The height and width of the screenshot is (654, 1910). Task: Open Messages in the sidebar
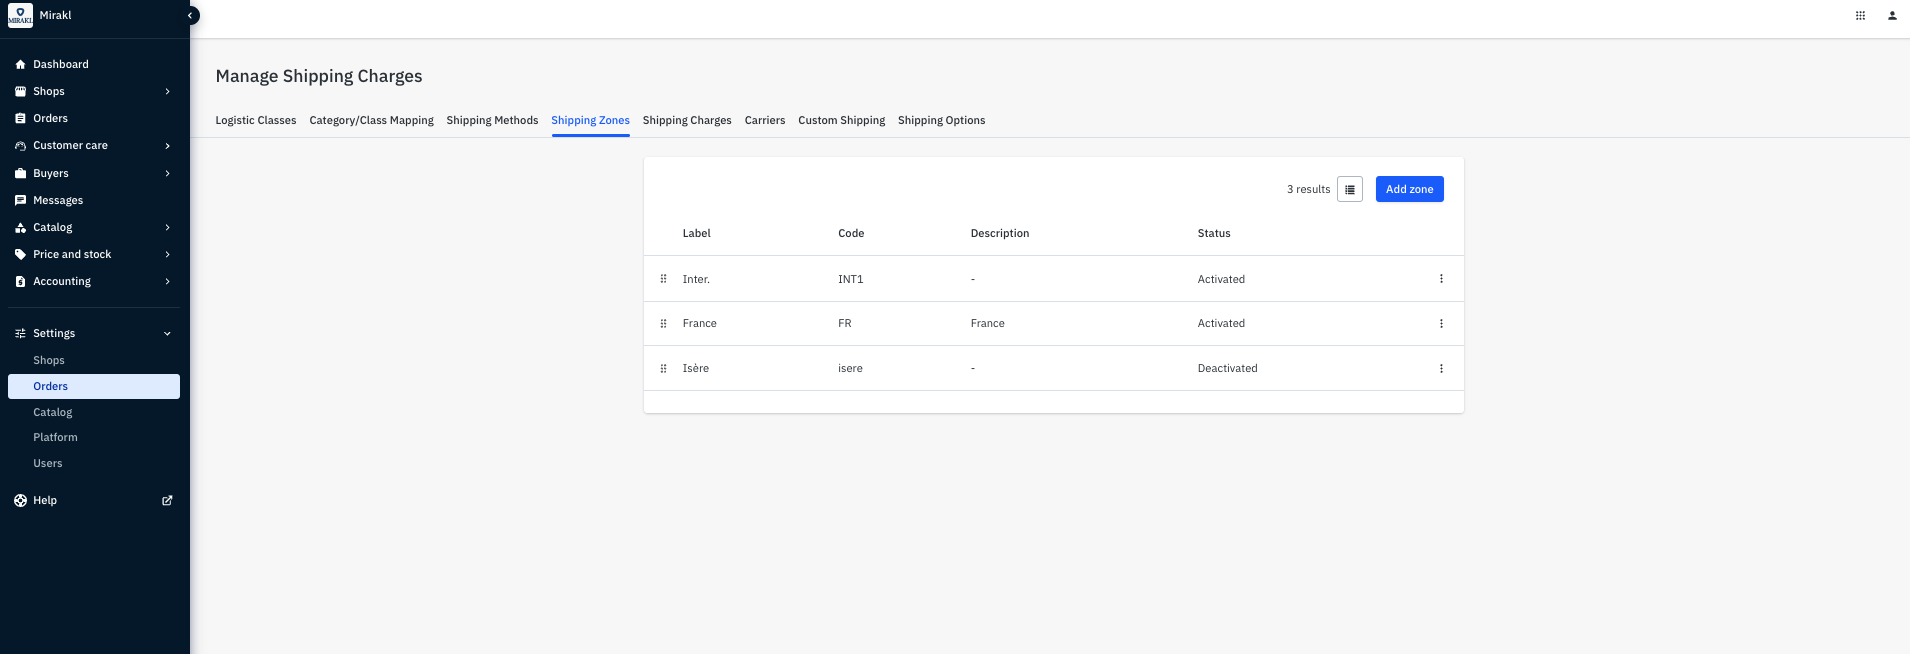[x=58, y=200]
